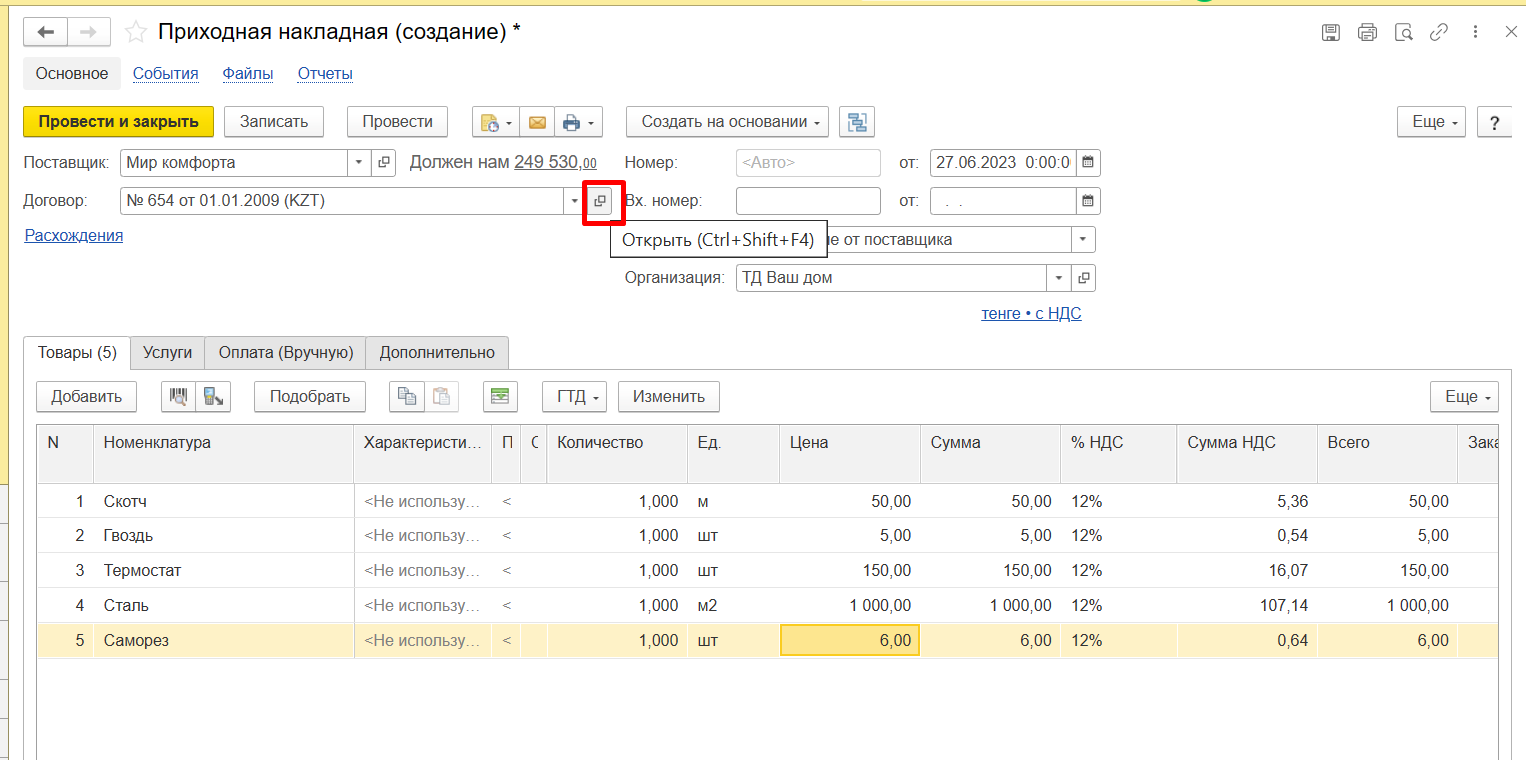
Task: Click the envelope email icon in toolbar
Action: 537,122
